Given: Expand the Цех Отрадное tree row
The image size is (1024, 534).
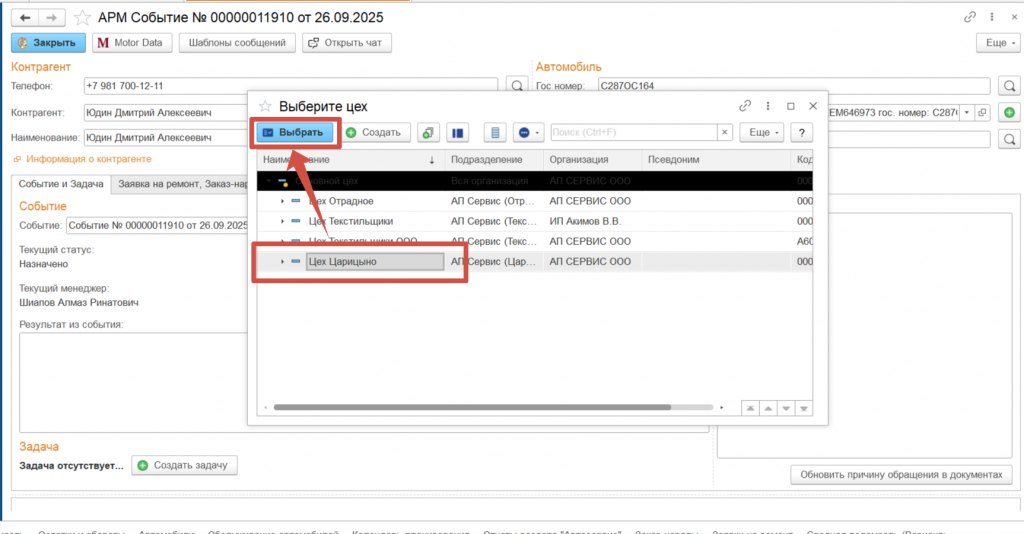Looking at the screenshot, I should click(283, 201).
